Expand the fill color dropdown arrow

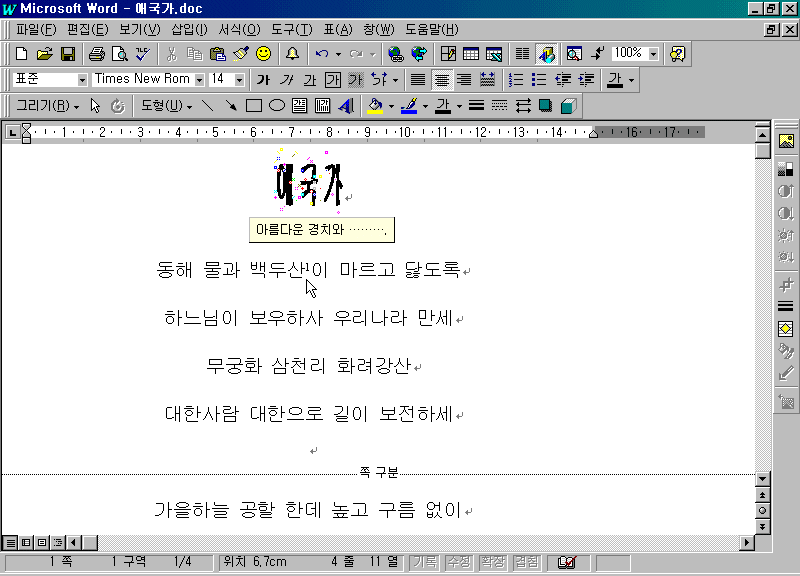click(391, 106)
